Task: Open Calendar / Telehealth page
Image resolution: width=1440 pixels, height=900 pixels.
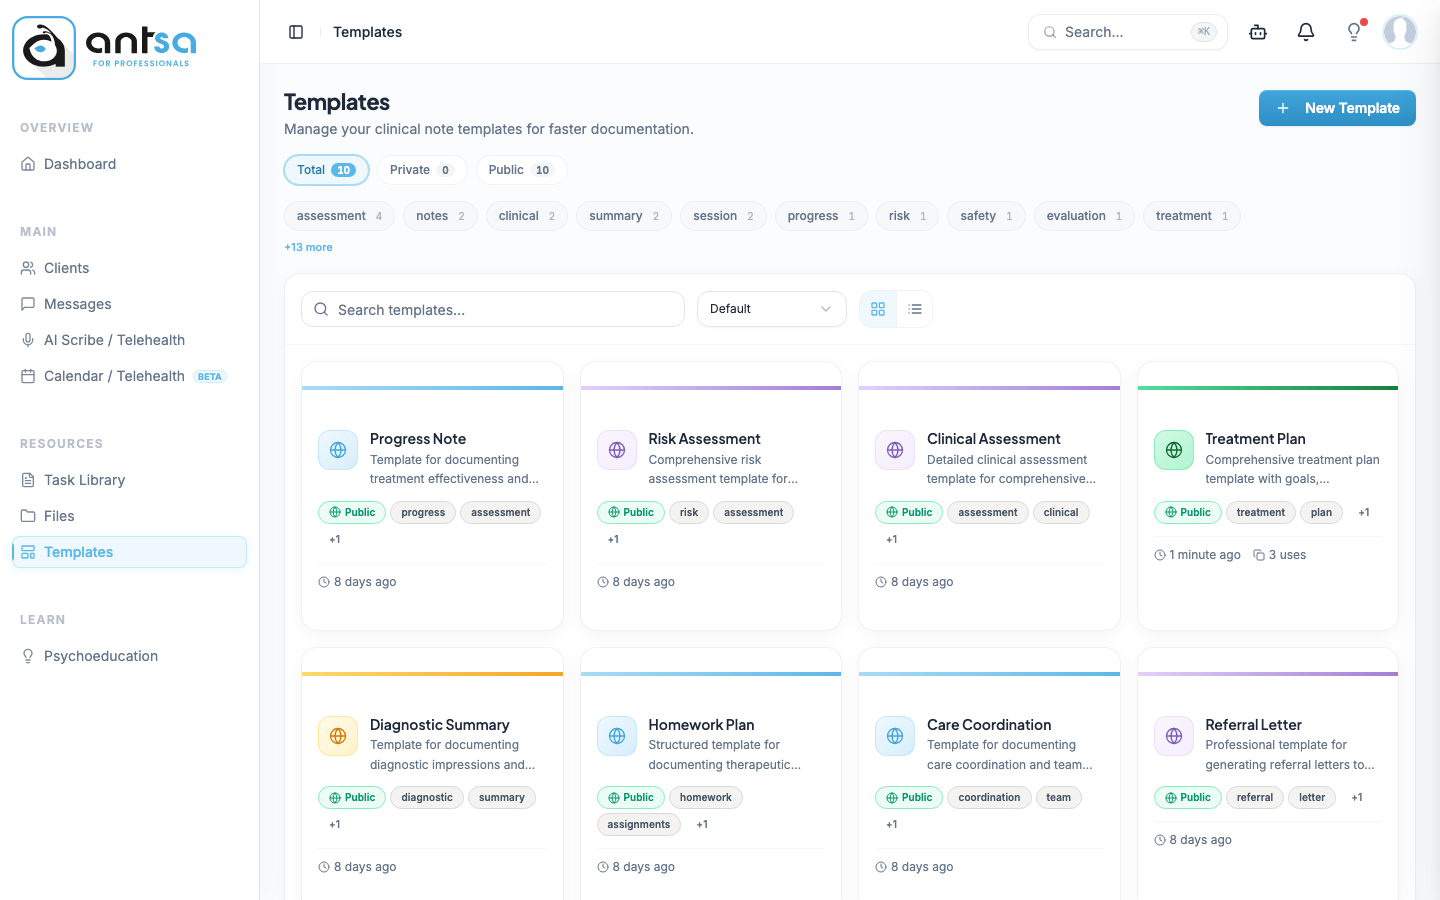Action: pos(129,376)
